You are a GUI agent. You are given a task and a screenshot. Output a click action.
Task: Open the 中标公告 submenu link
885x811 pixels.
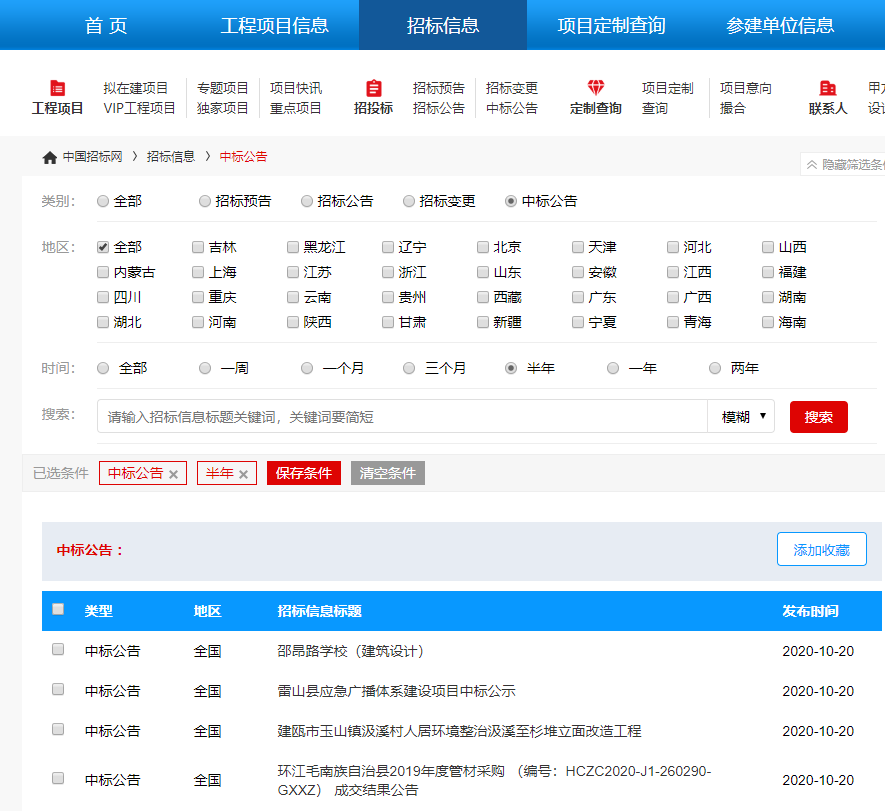tap(512, 108)
